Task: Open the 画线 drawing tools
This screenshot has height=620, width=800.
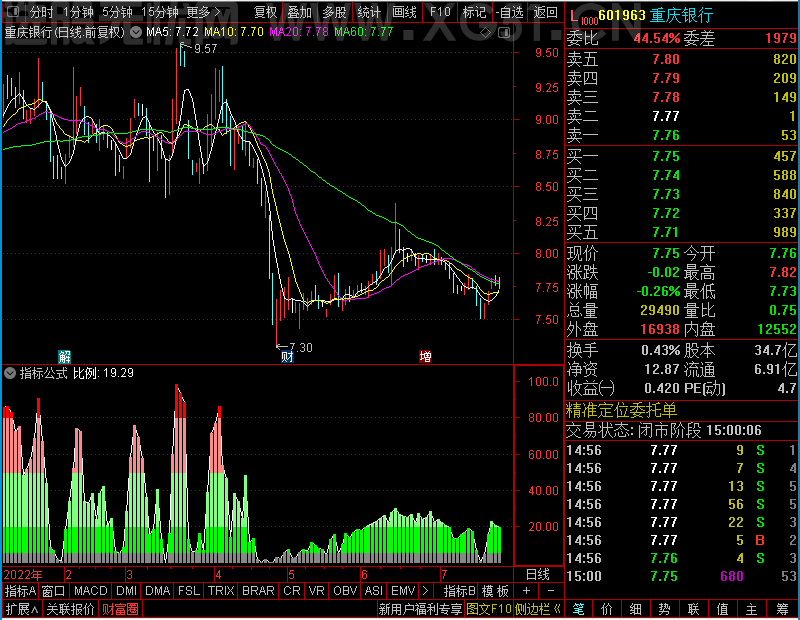Action: [404, 12]
